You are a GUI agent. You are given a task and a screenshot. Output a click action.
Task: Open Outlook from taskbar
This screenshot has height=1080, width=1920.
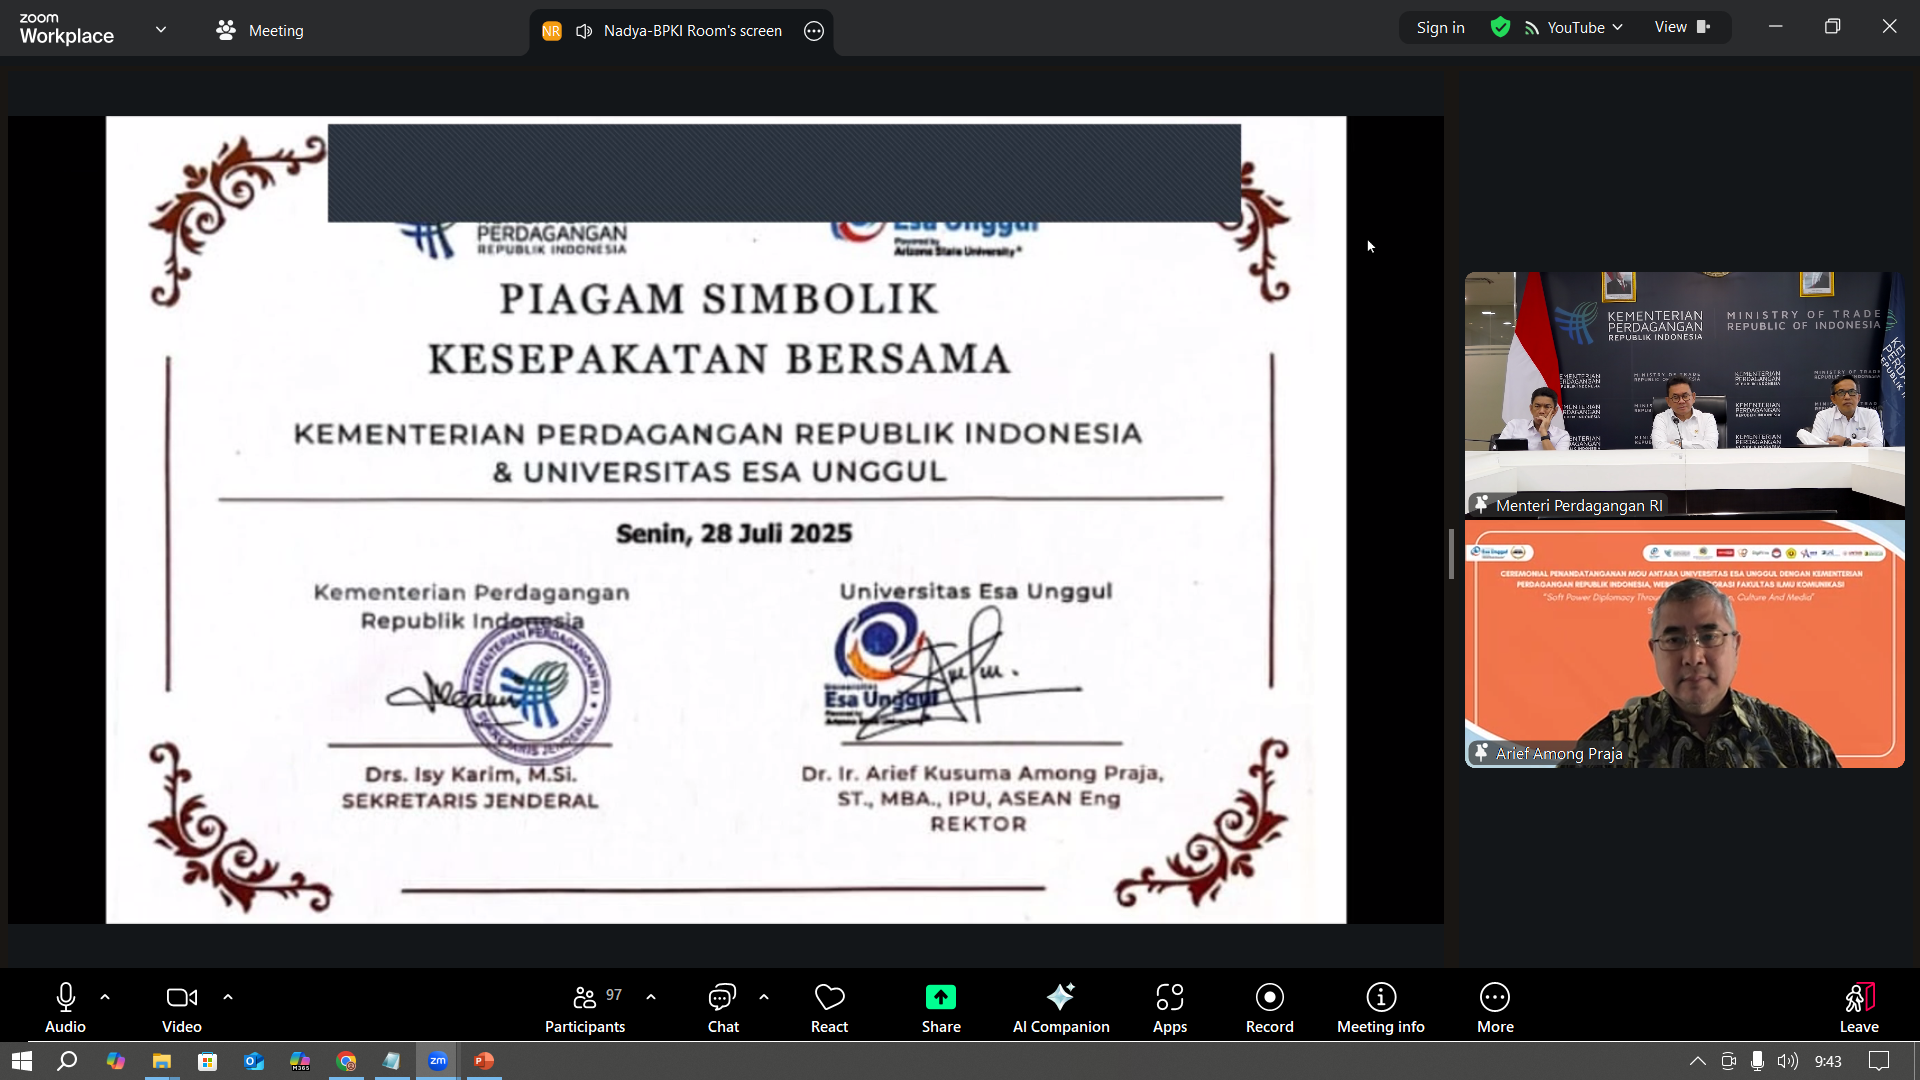point(253,1061)
